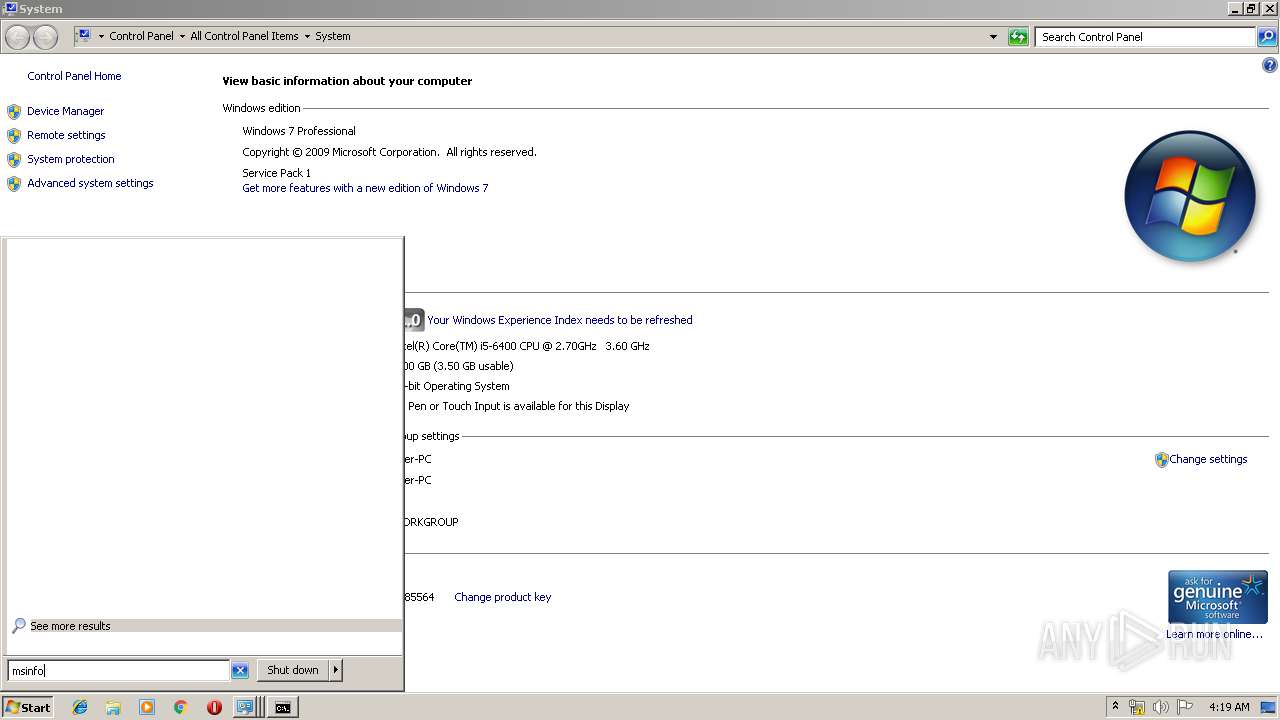
Task: Open the clock showing 4:19 AM
Action: click(1229, 707)
